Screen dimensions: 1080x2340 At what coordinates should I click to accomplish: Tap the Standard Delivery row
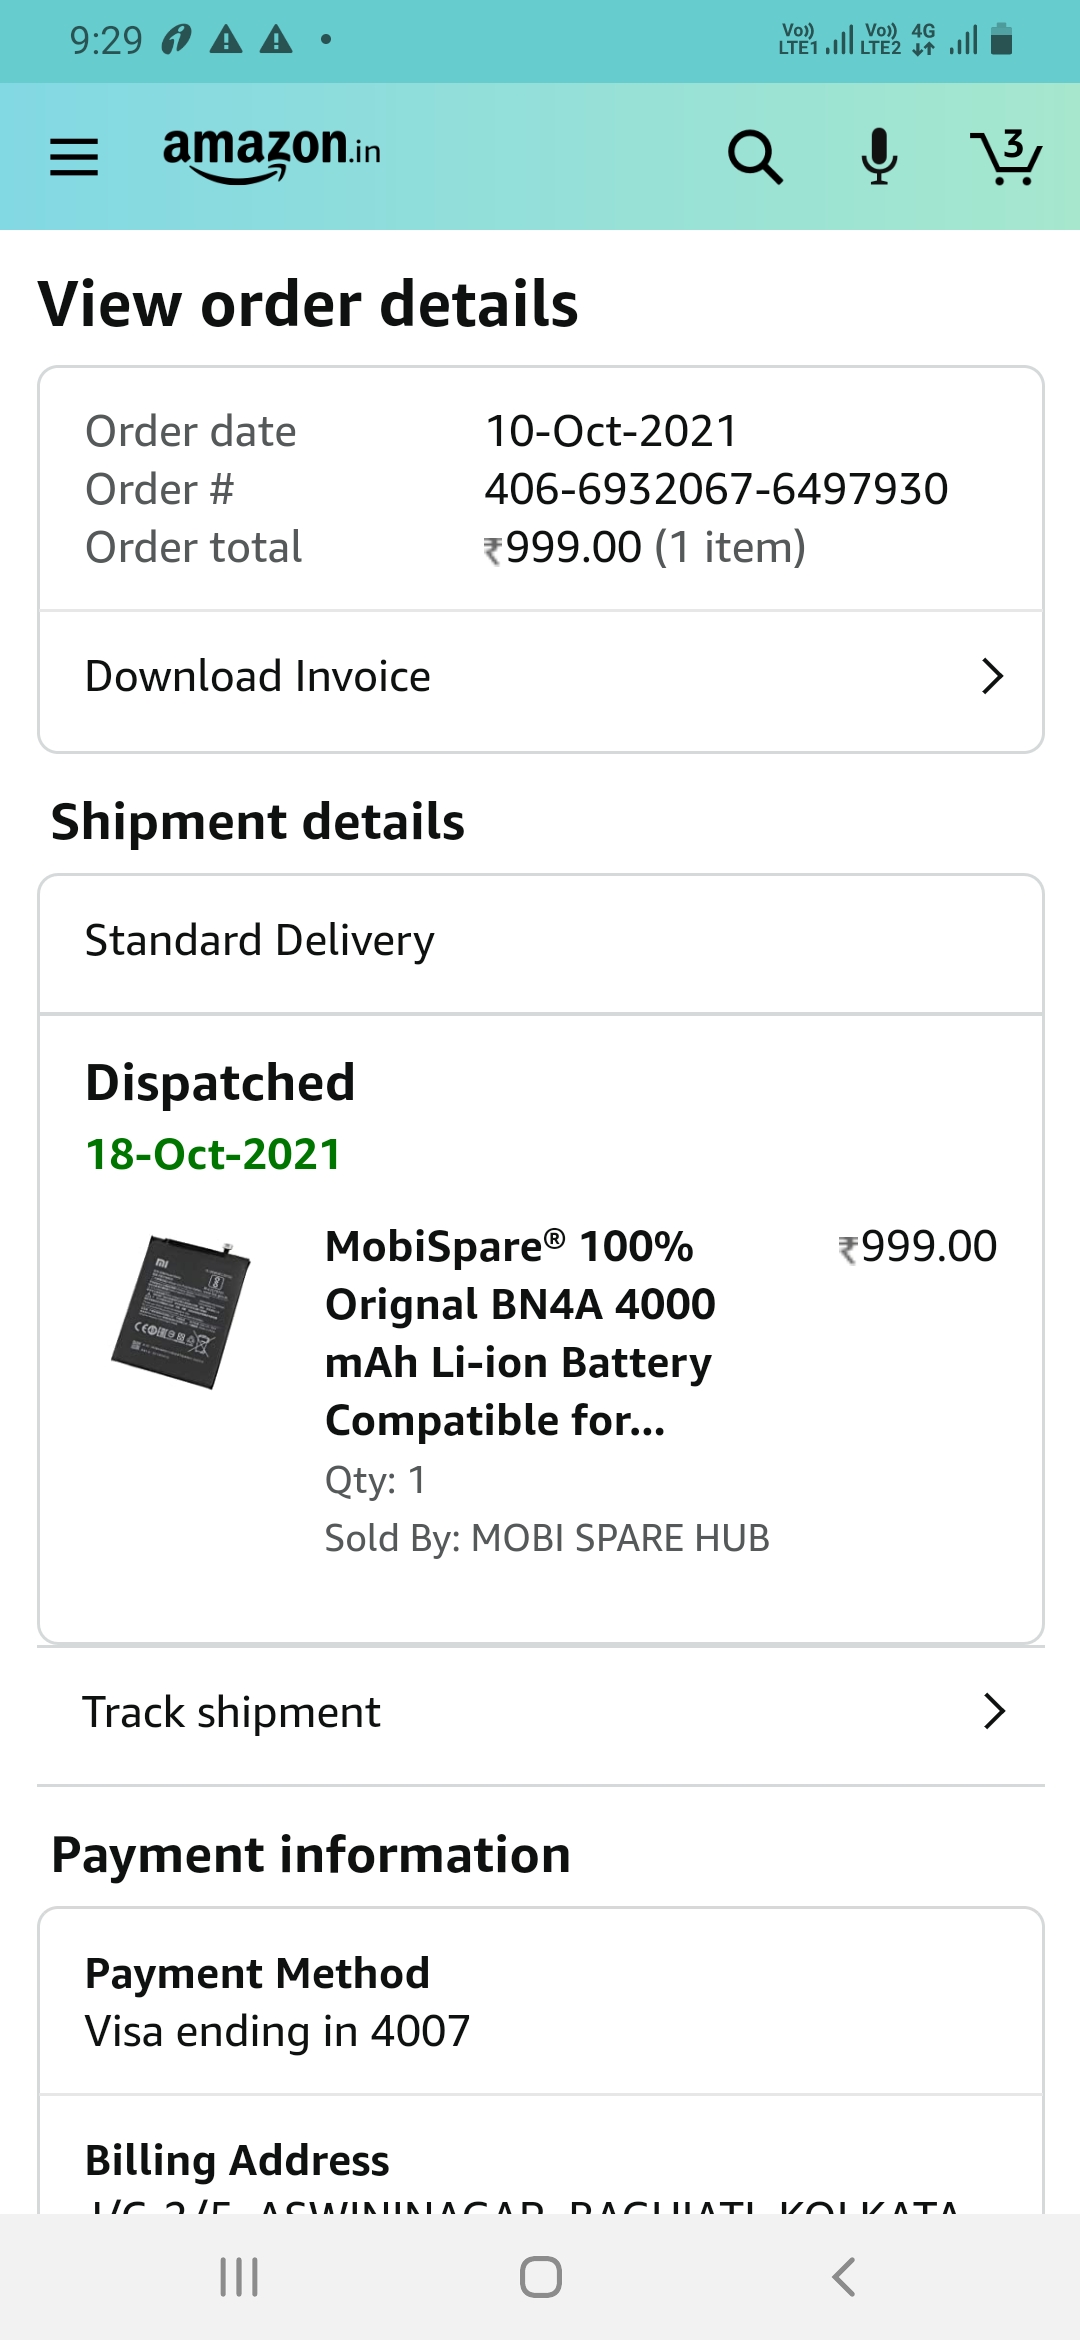pyautogui.click(x=260, y=941)
